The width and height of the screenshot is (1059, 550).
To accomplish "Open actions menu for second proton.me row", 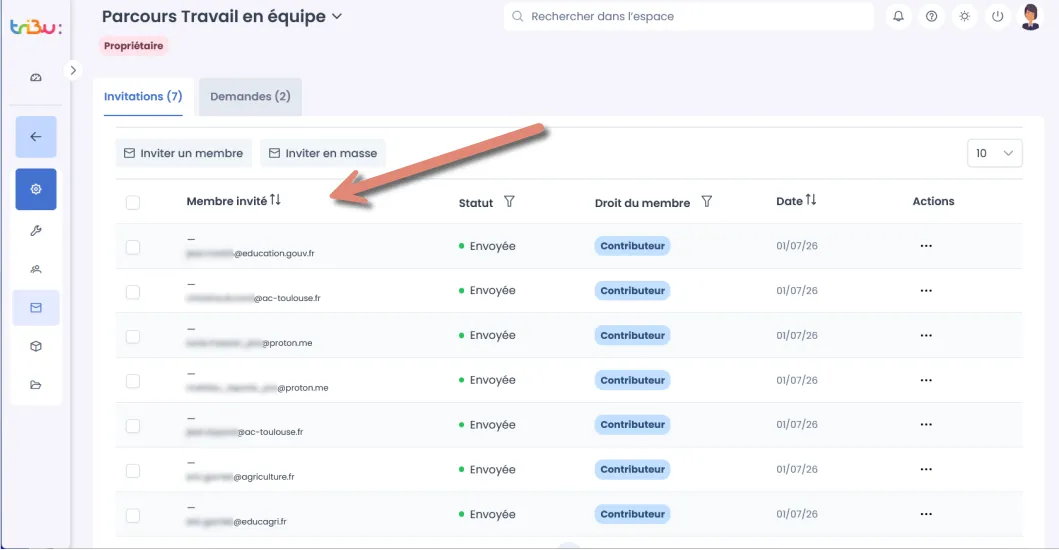I will (926, 380).
